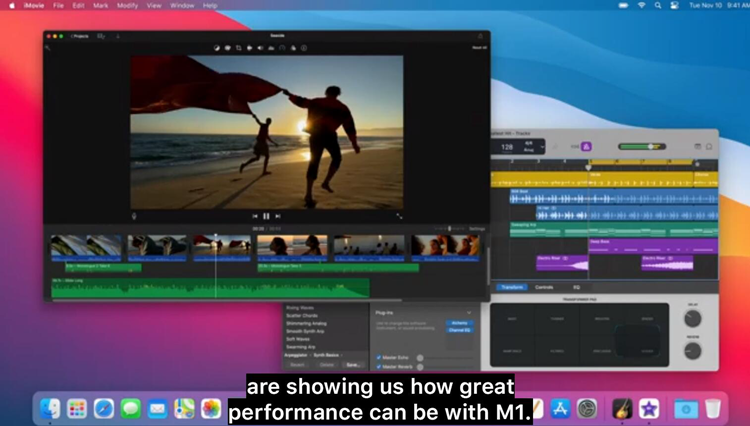The image size is (750, 426).
Task: Open Maps from the Dock
Action: click(184, 409)
